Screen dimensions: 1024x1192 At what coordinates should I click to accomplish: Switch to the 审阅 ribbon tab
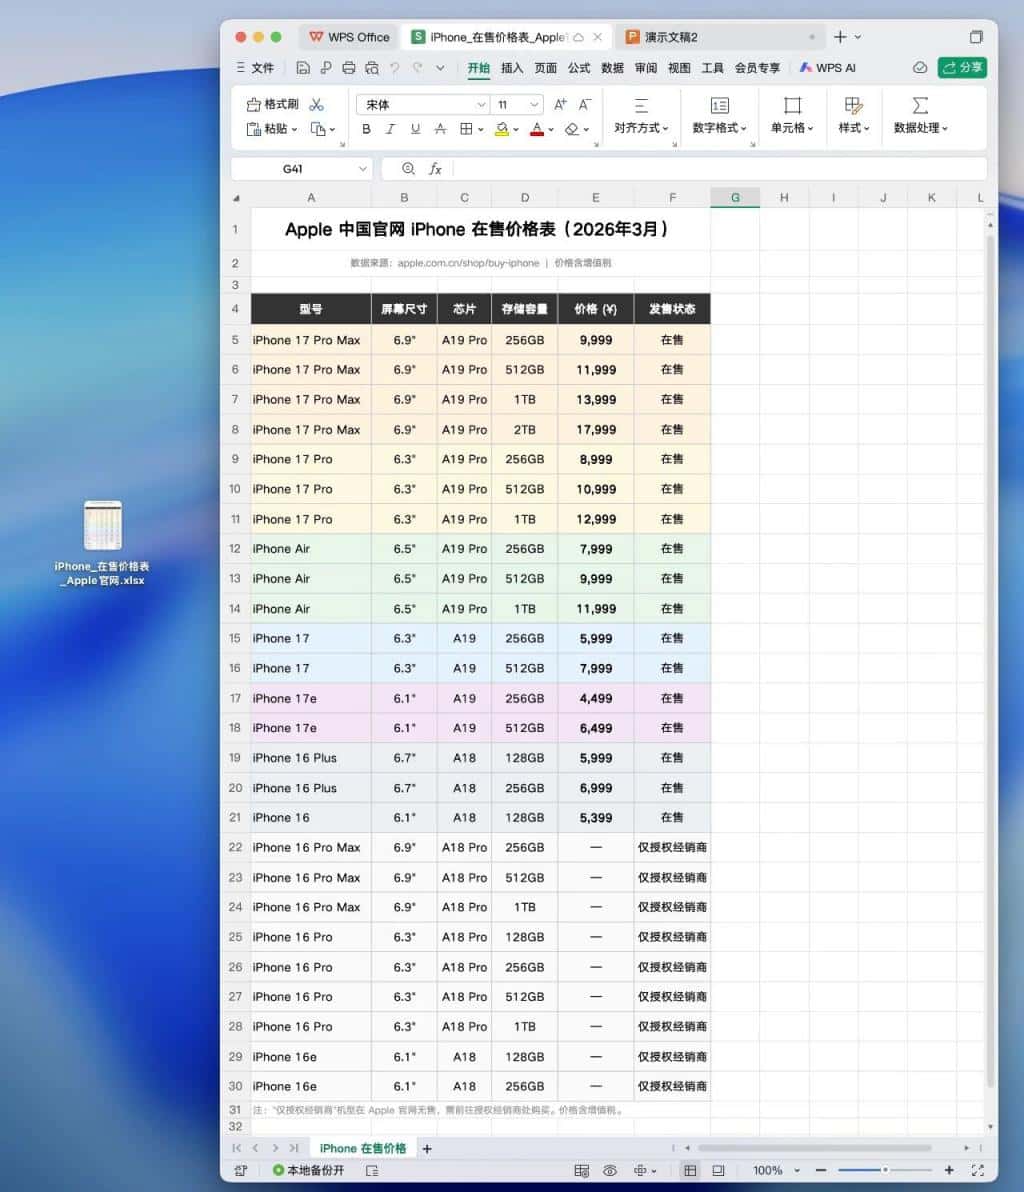pyautogui.click(x=645, y=68)
